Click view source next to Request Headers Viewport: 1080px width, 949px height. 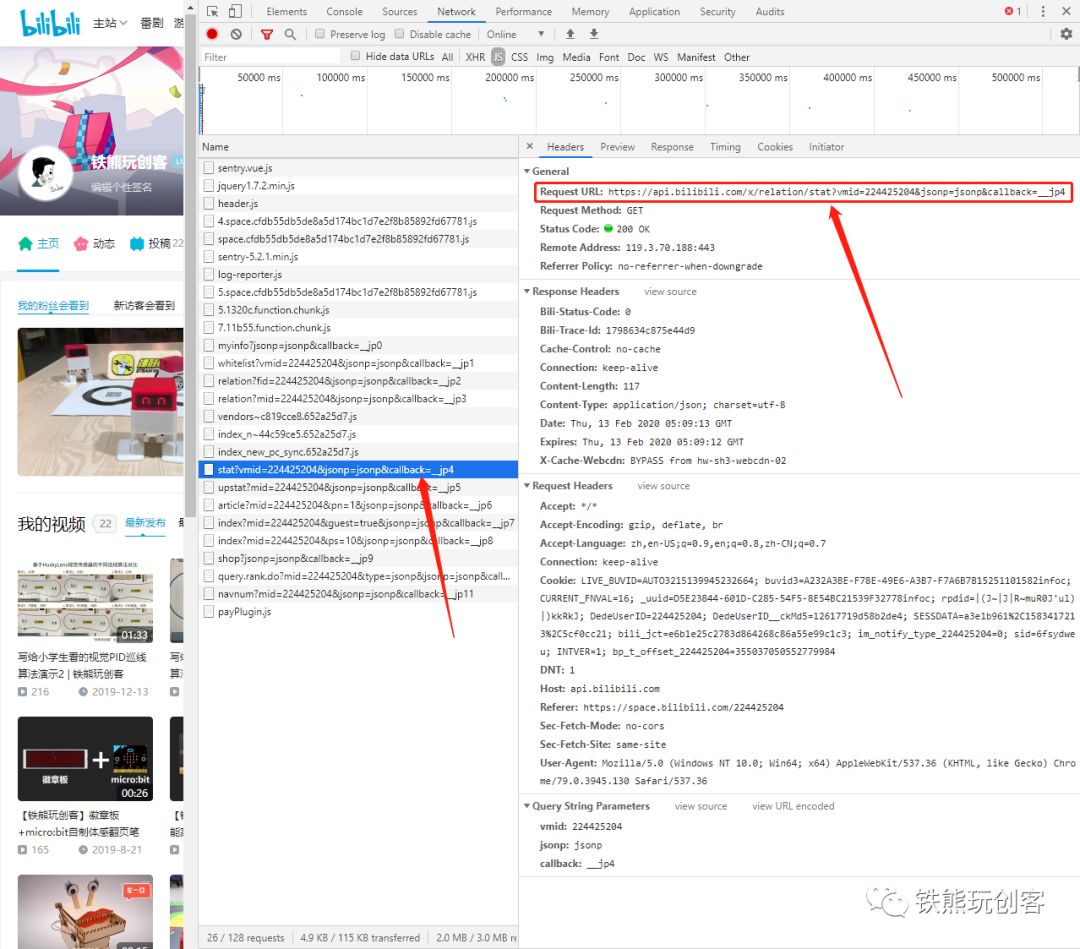662,486
